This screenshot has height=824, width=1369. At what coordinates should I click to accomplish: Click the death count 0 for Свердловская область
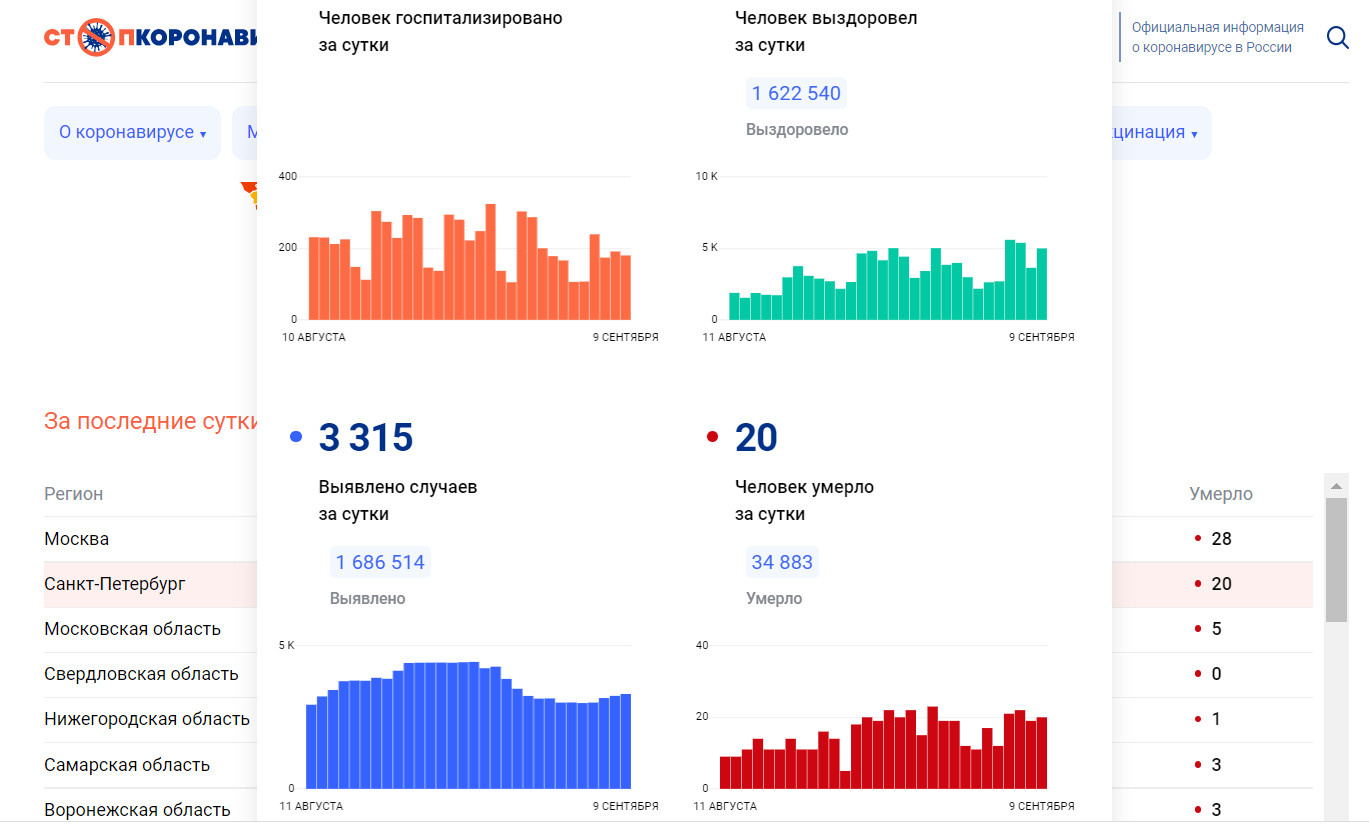pyautogui.click(x=1216, y=674)
